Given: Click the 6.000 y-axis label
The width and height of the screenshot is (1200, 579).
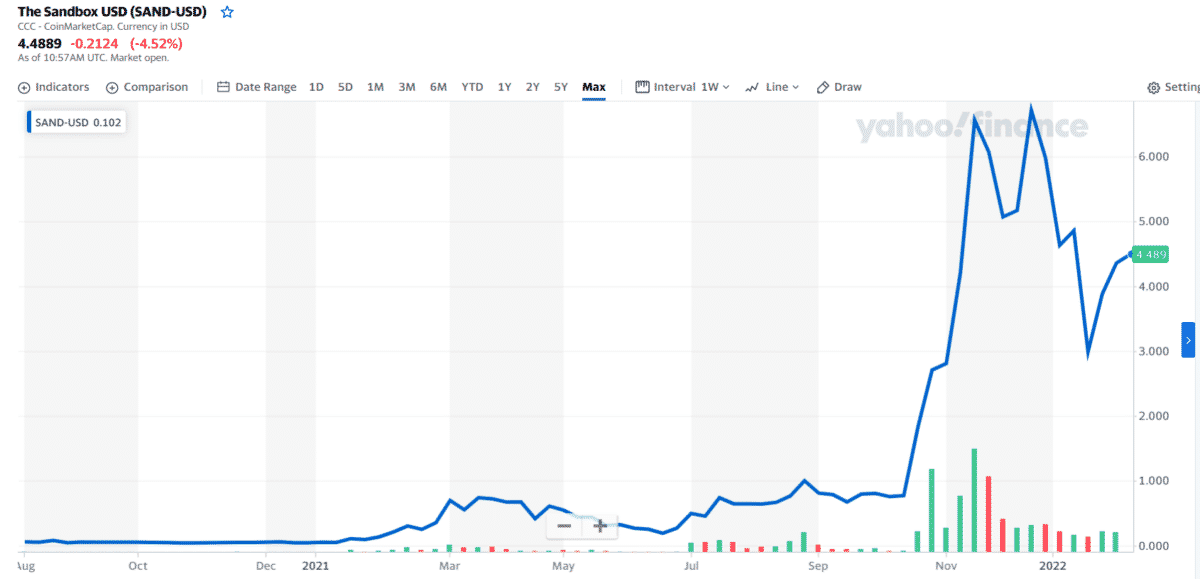Looking at the screenshot, I should click(1153, 157).
